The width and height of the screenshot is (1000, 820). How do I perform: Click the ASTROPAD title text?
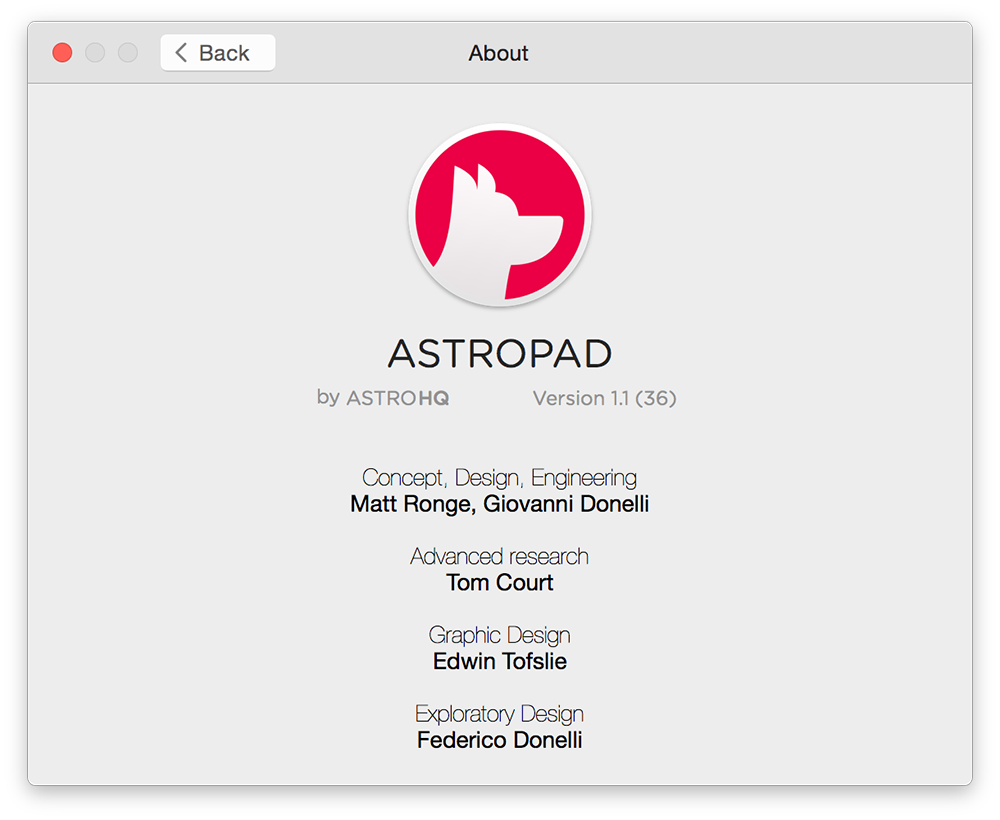pyautogui.click(x=500, y=353)
